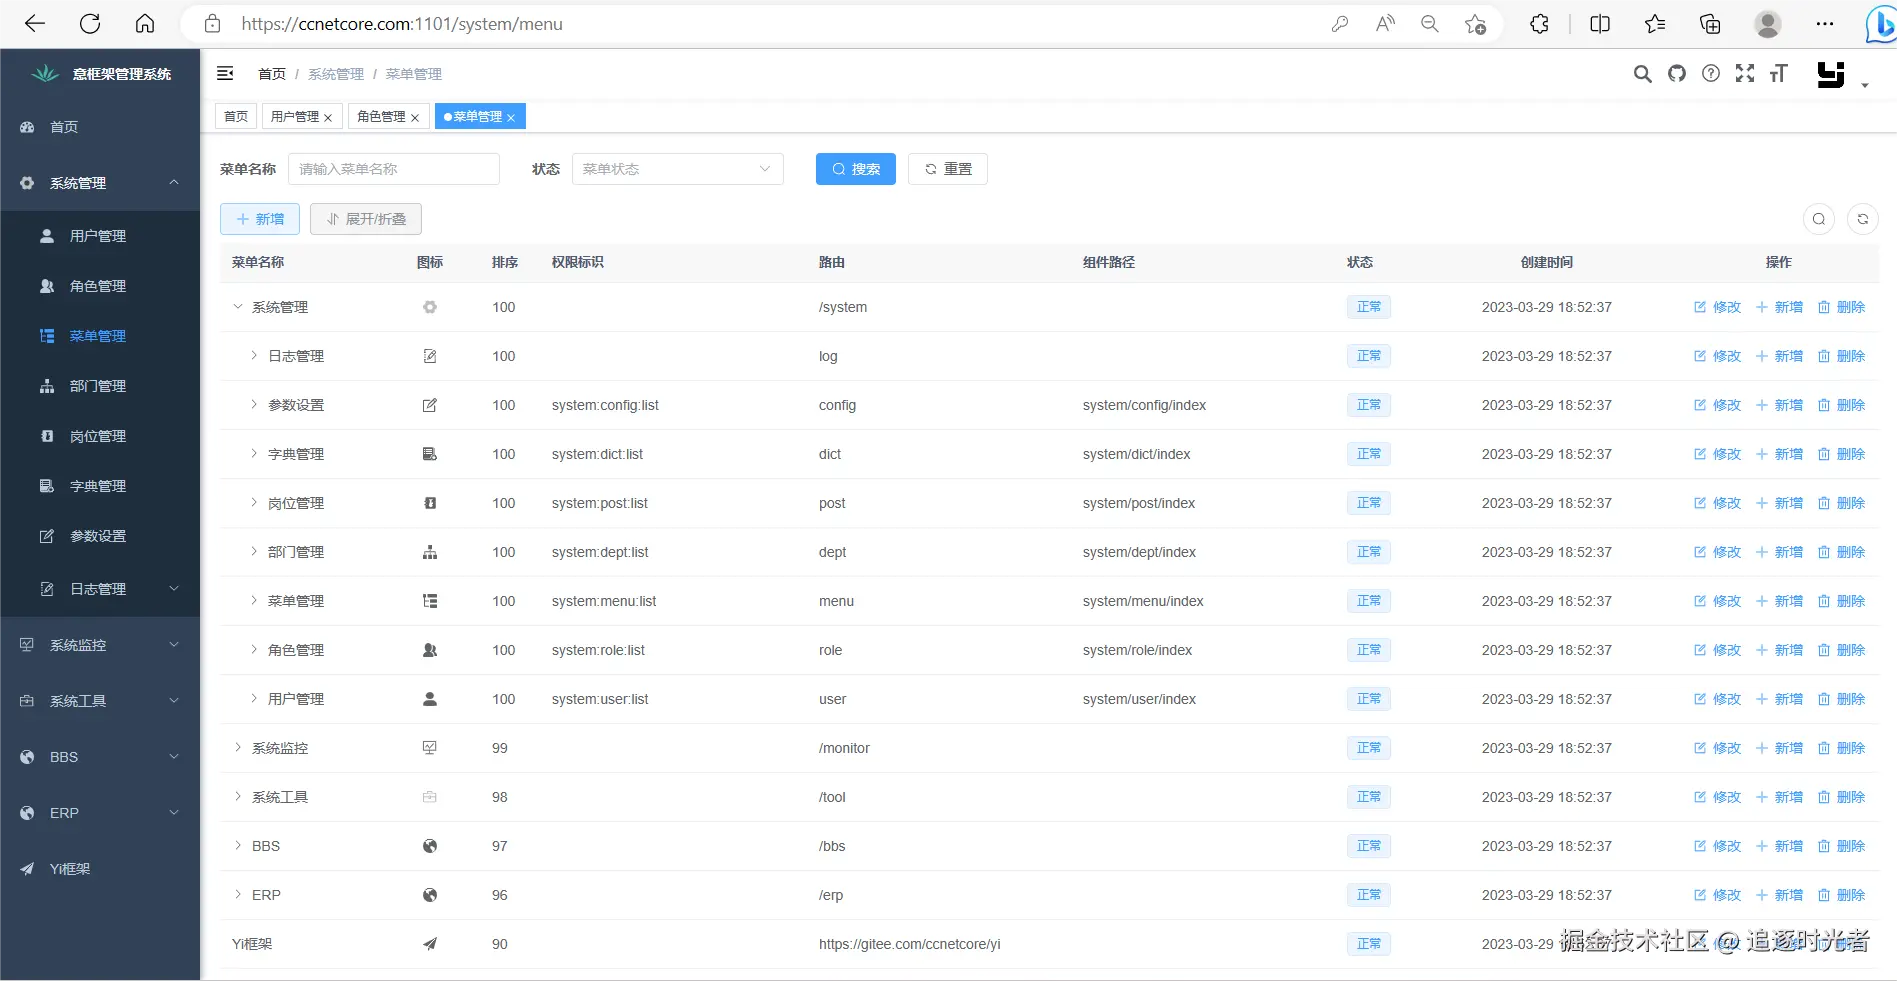Expand 系统监控 in the sidebar
Viewport: 1897px width, 981px height.
100,645
